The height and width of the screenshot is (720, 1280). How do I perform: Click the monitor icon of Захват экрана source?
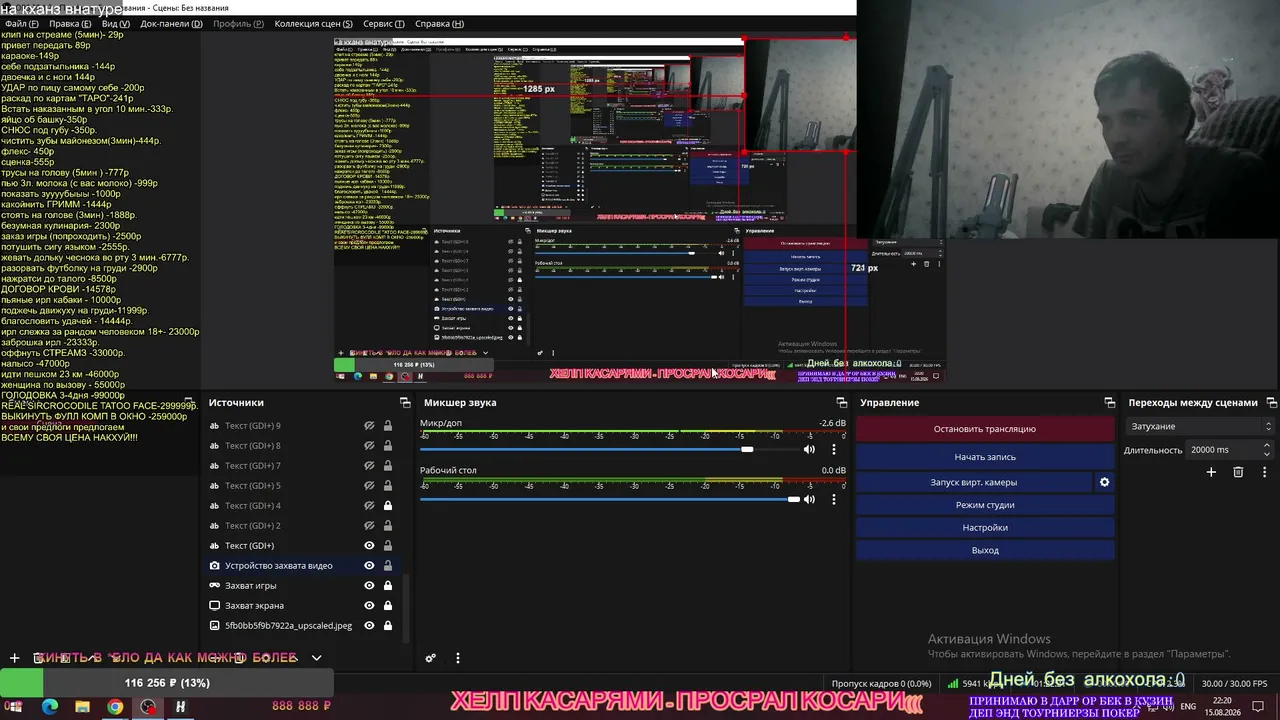pos(214,606)
